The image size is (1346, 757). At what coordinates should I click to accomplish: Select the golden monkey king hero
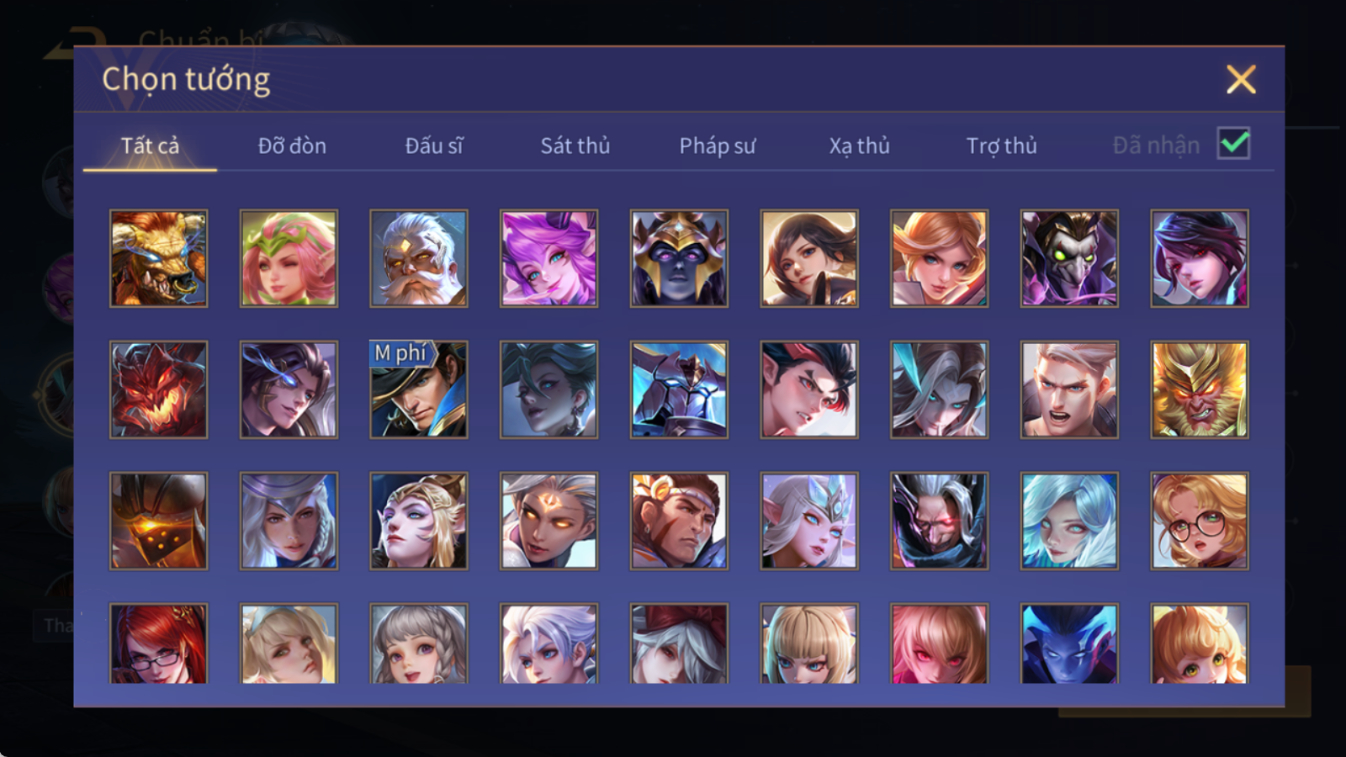[x=1200, y=389]
